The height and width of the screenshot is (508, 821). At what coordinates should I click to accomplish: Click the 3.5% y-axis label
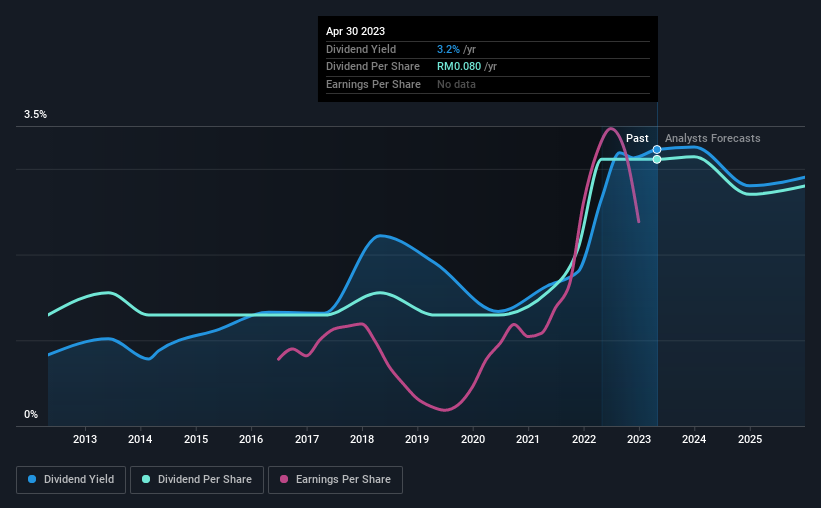(35, 114)
